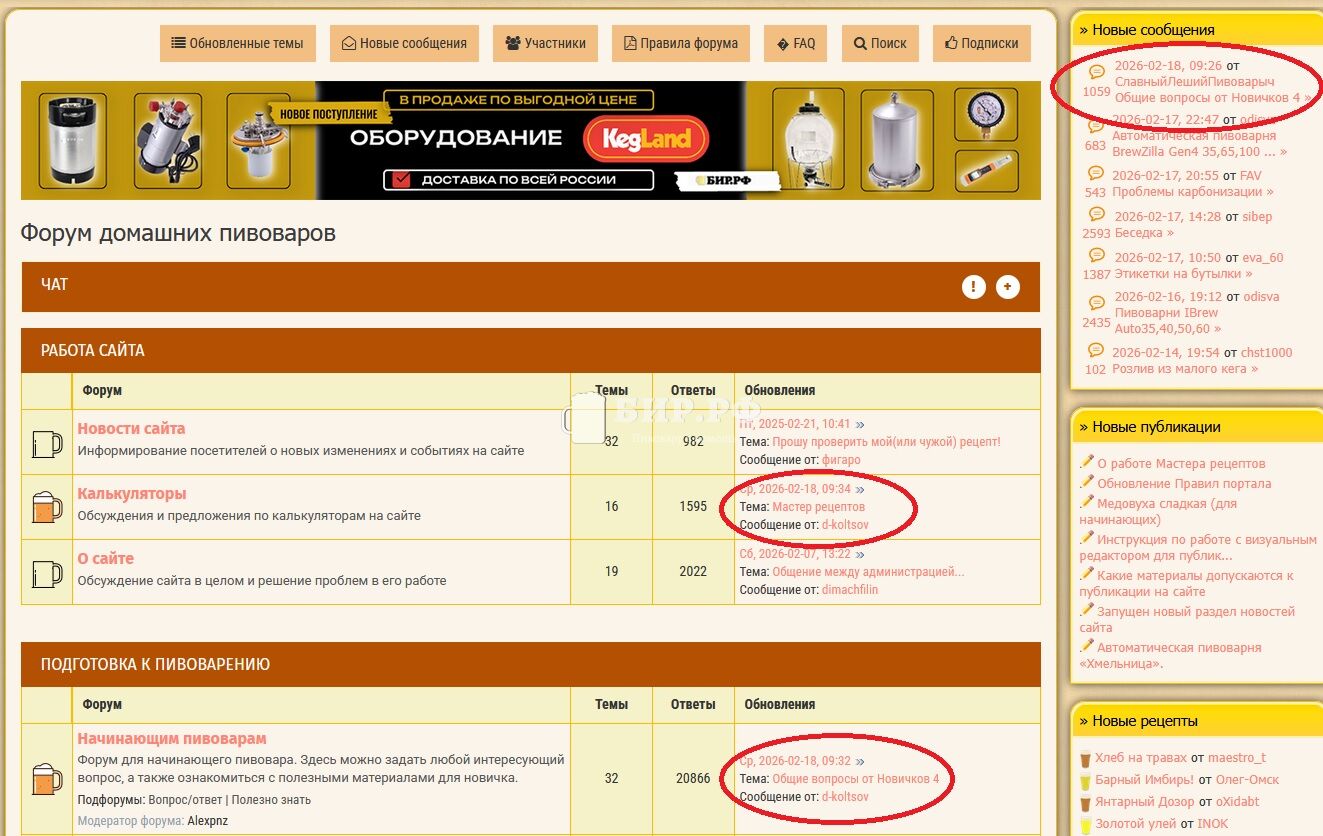The image size is (1323, 836).
Task: Open the Участники page
Action: pos(545,43)
